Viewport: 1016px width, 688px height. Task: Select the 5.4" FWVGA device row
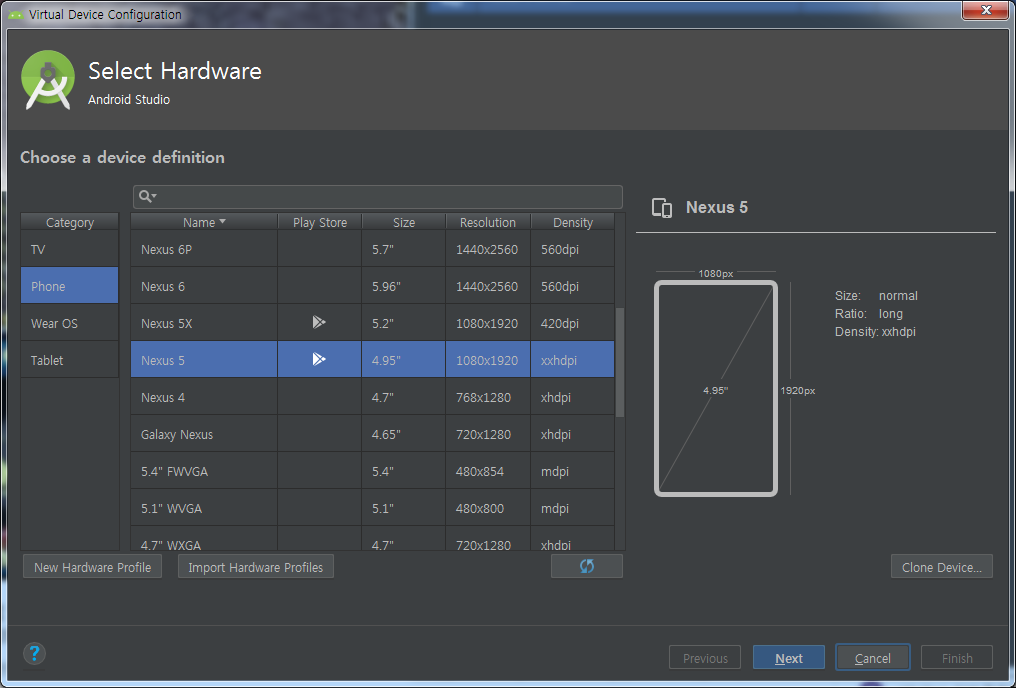373,470
